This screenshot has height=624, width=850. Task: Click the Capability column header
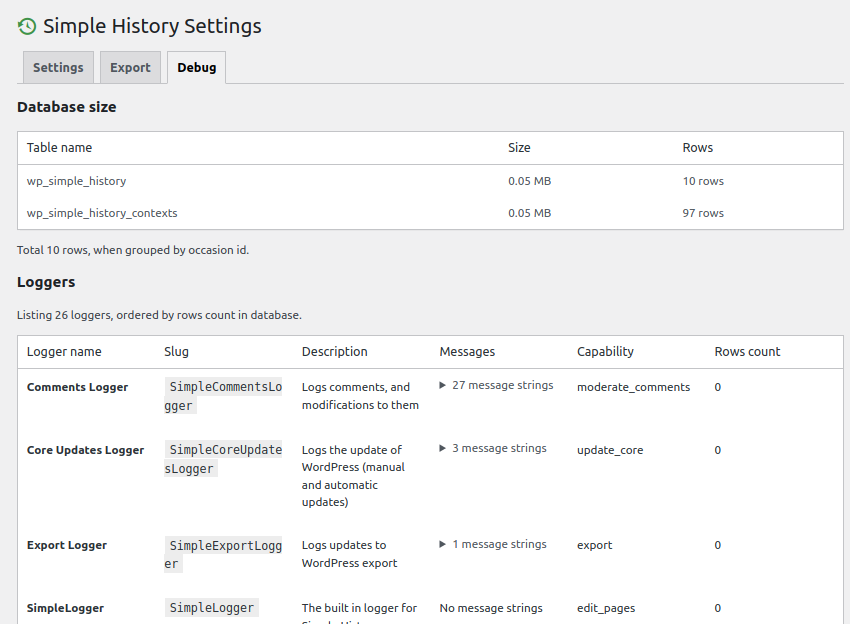click(x=605, y=351)
